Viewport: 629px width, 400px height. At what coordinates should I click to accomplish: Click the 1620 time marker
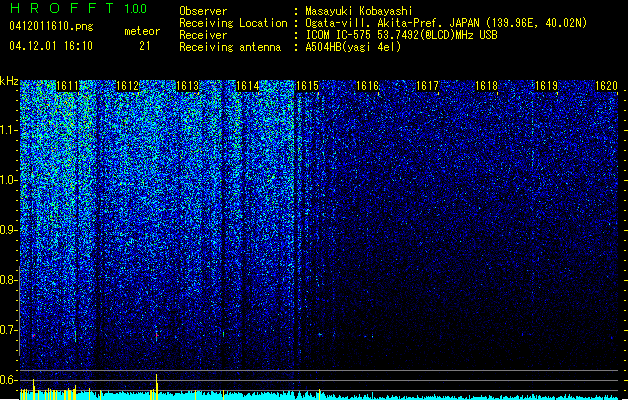point(607,86)
